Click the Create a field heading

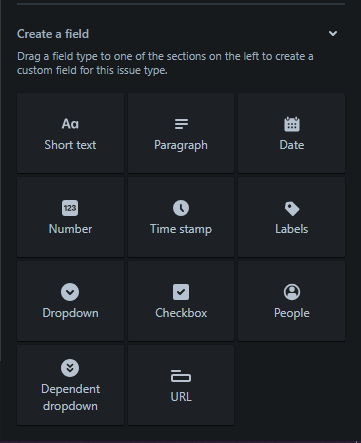coord(53,34)
